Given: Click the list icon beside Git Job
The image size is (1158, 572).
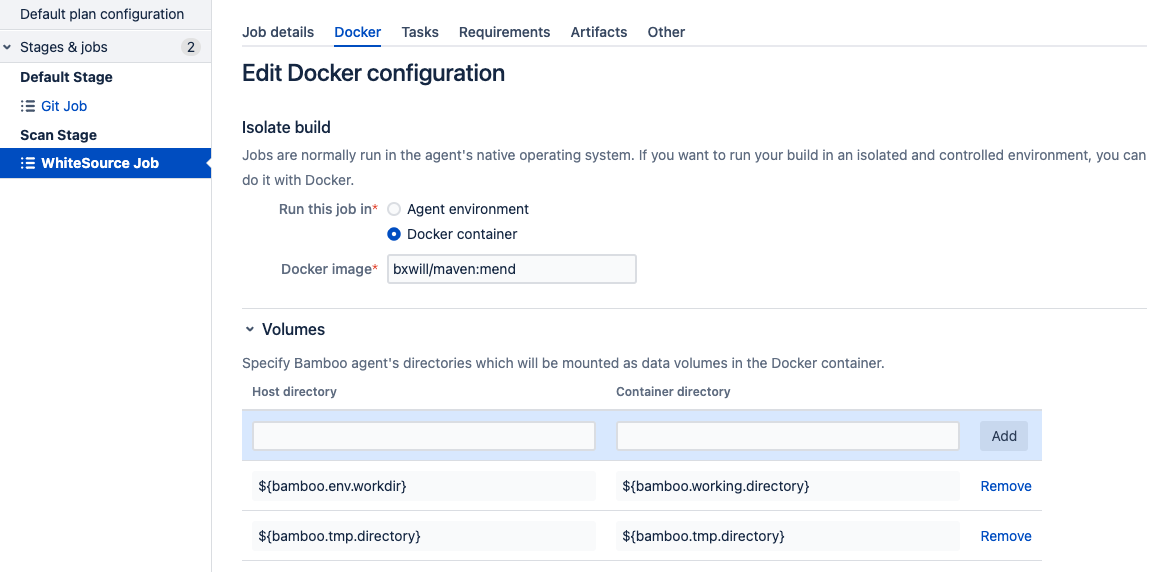Looking at the screenshot, I should click(27, 106).
